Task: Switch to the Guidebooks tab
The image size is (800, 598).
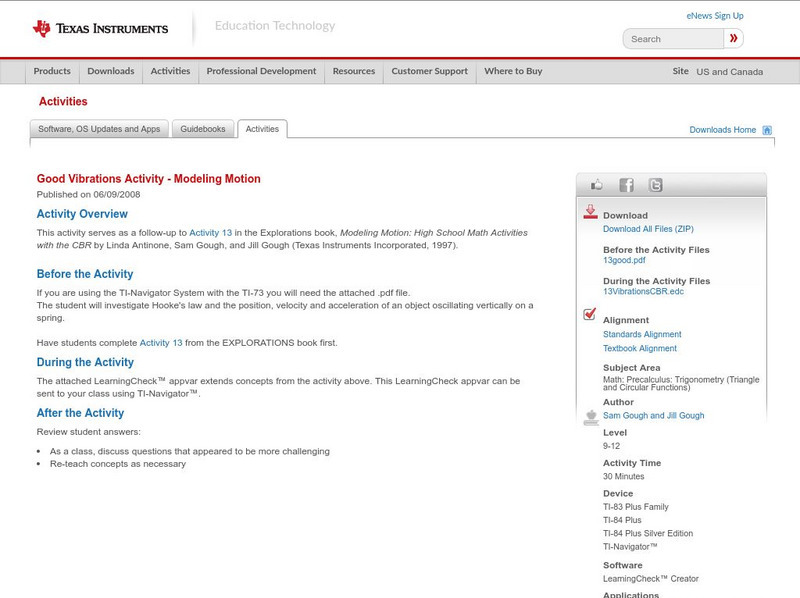Action: pyautogui.click(x=202, y=128)
